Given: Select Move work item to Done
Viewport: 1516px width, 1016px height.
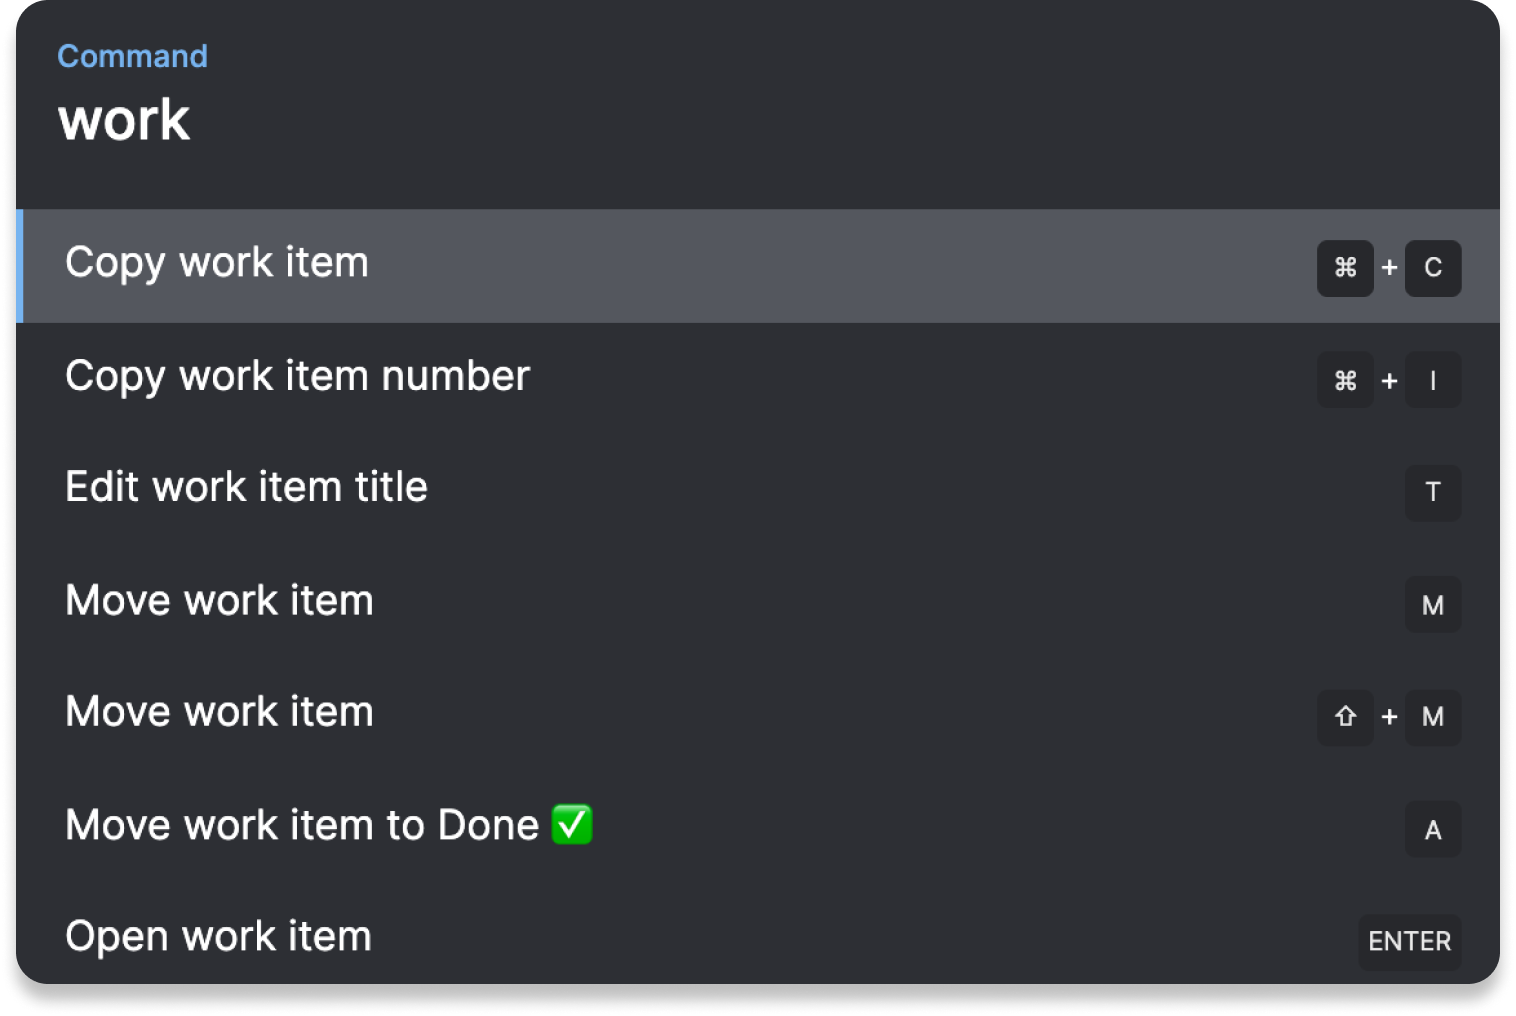Looking at the screenshot, I should pyautogui.click(x=301, y=826).
